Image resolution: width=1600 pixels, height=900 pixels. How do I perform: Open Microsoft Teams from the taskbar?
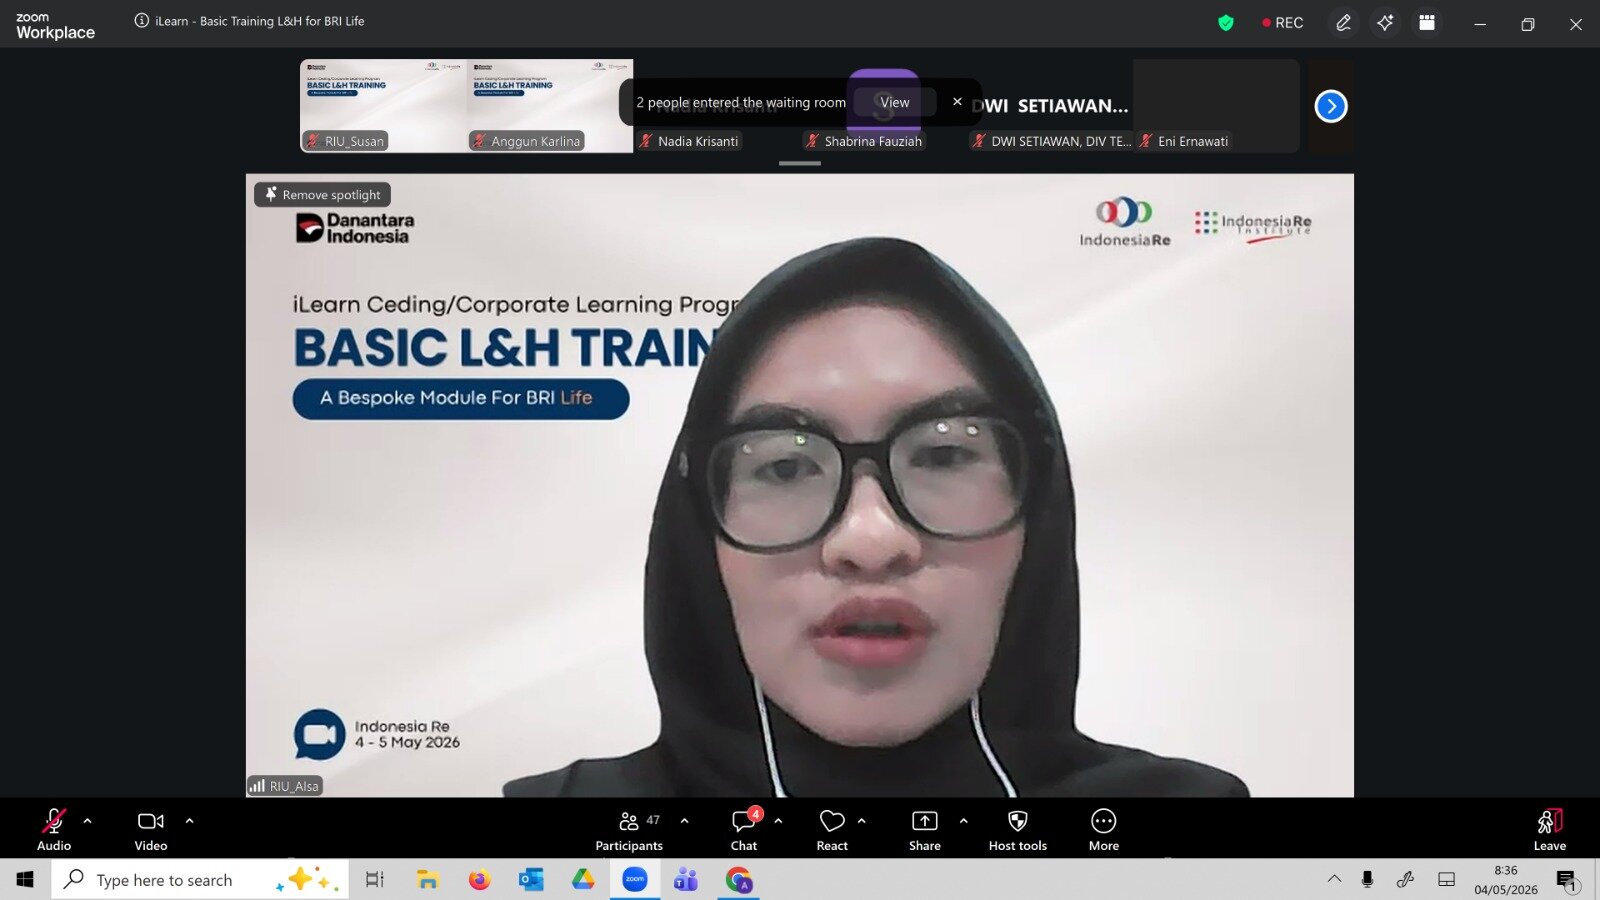(686, 880)
